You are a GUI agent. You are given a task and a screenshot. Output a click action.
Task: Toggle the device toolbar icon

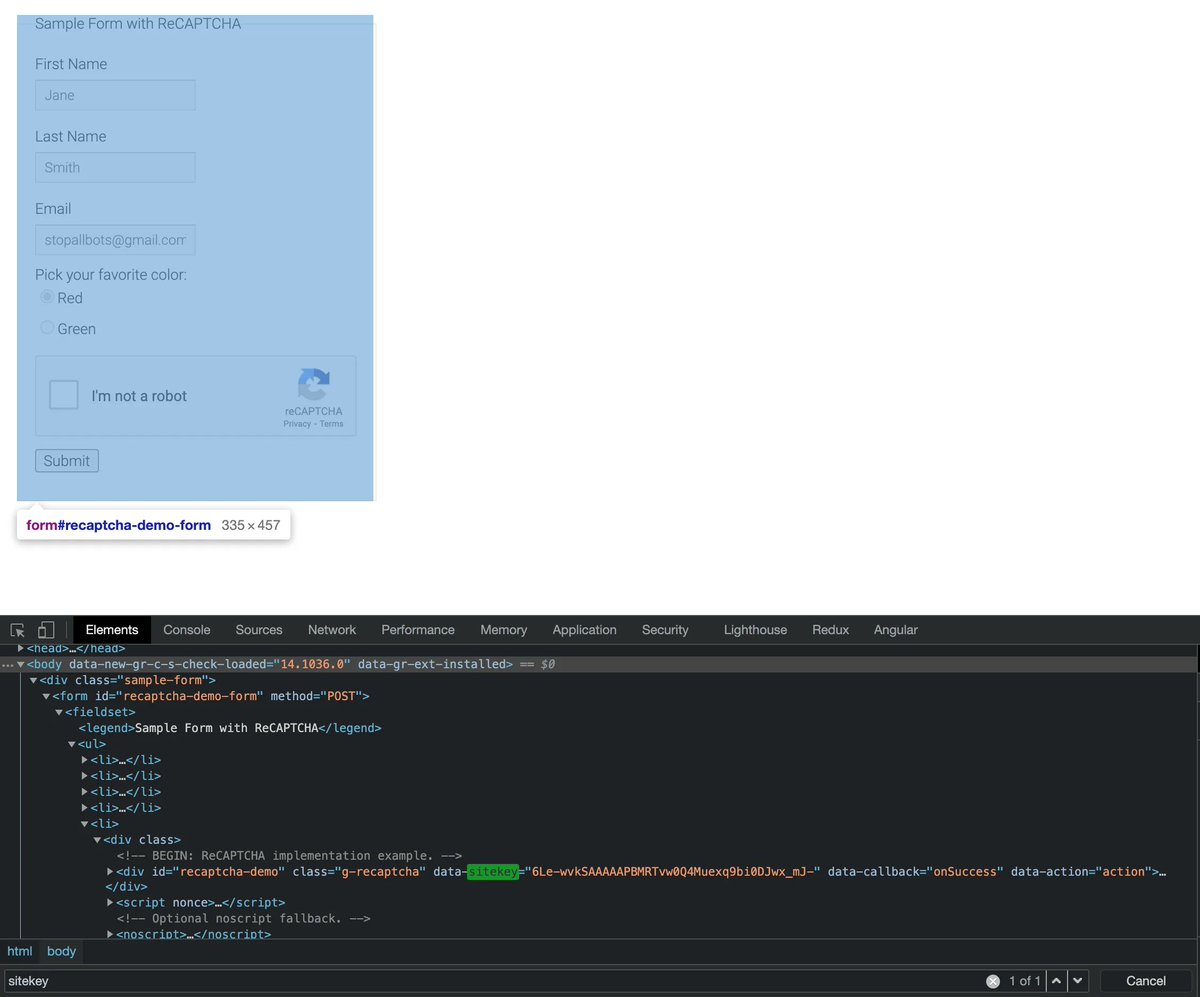(46, 630)
